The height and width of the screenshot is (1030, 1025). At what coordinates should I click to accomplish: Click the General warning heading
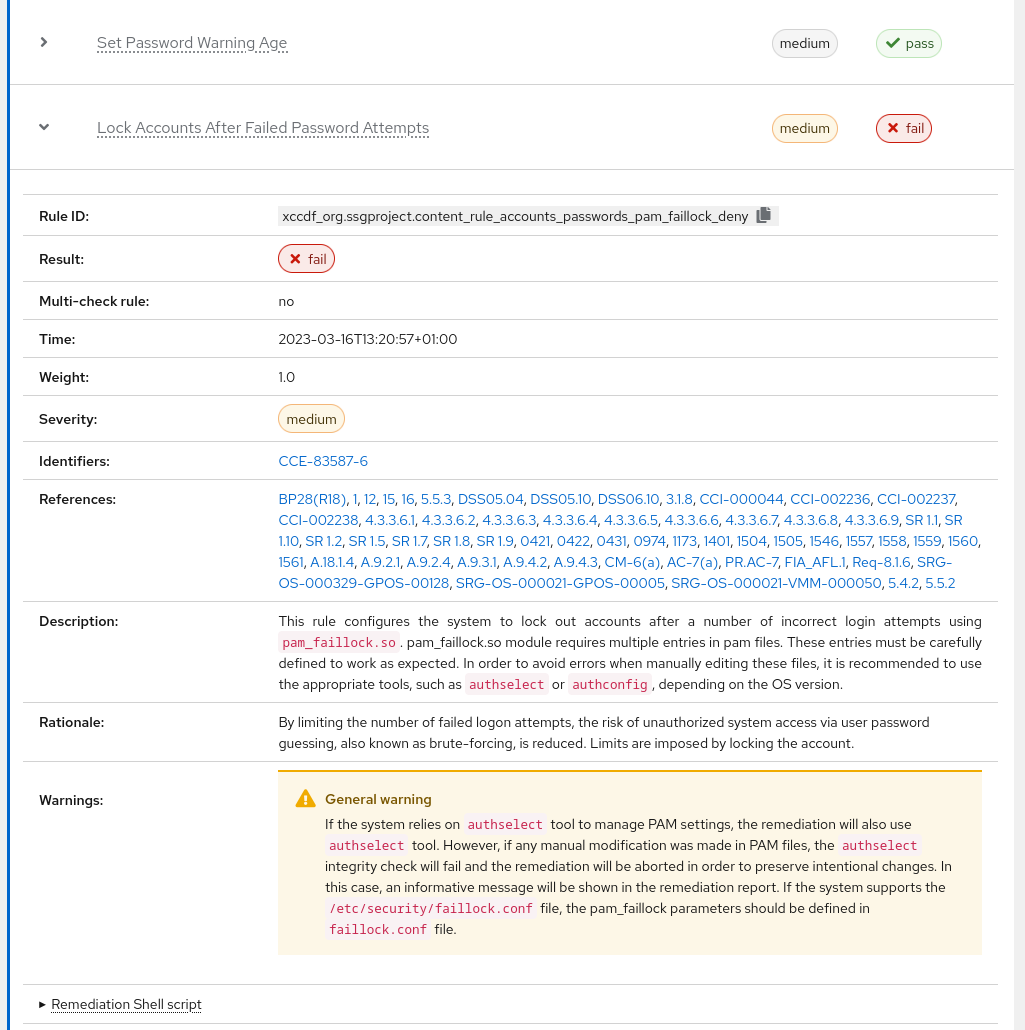click(x=378, y=799)
